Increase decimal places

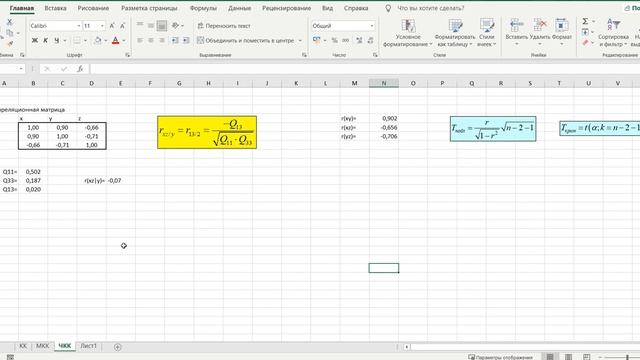coord(359,40)
